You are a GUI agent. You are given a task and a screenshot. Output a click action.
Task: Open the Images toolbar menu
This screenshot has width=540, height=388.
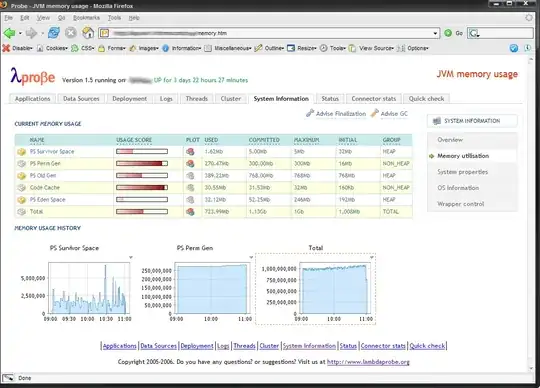[144, 48]
